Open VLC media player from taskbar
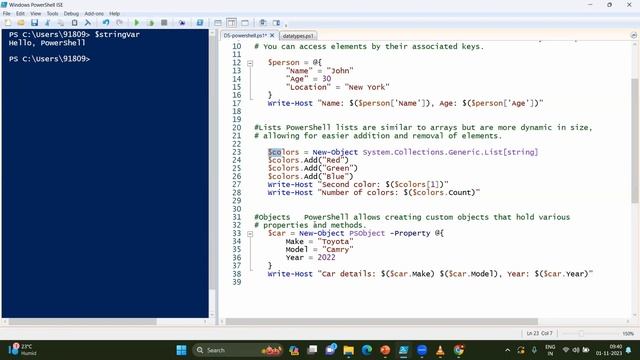 (440, 350)
